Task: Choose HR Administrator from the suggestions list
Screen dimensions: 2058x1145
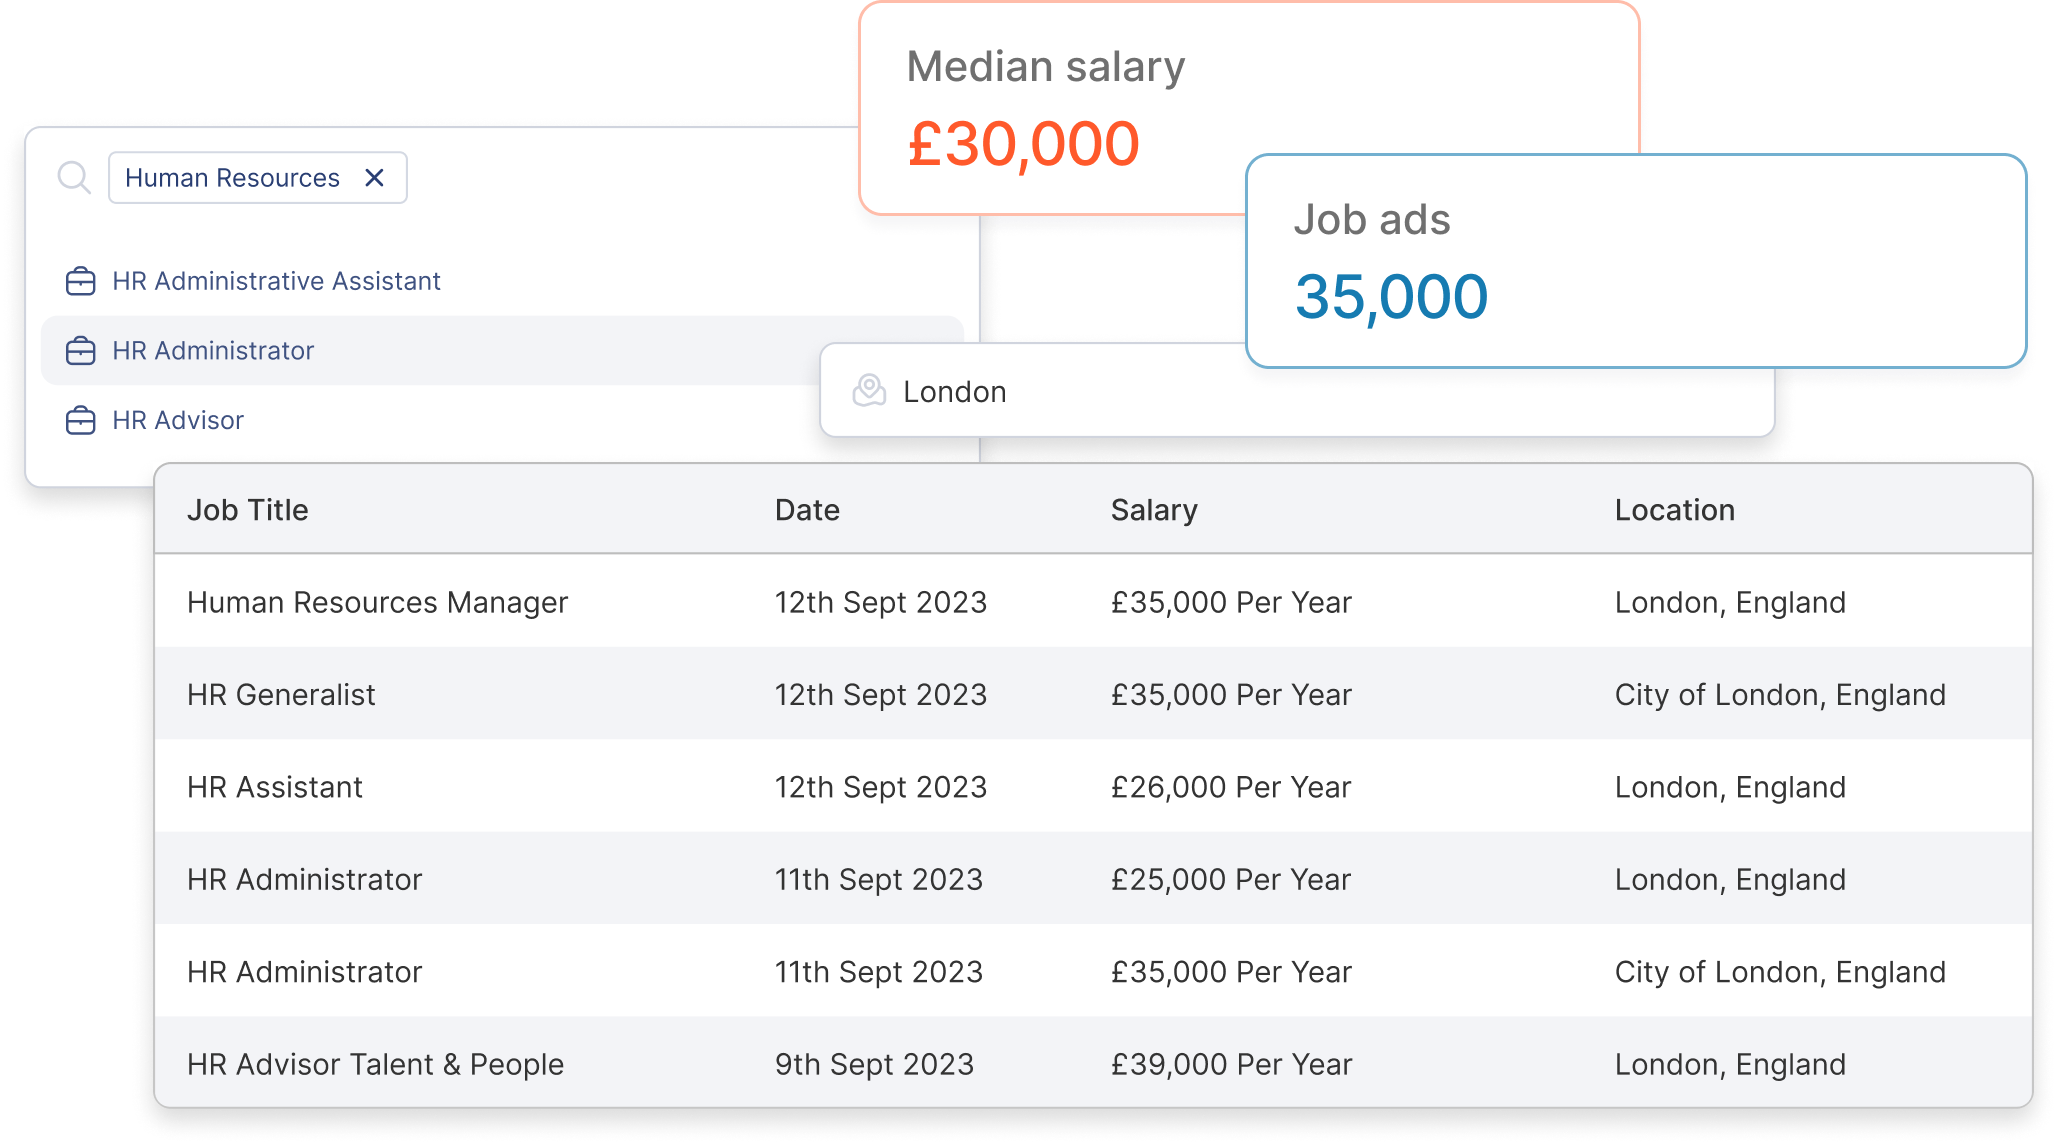Action: (213, 351)
